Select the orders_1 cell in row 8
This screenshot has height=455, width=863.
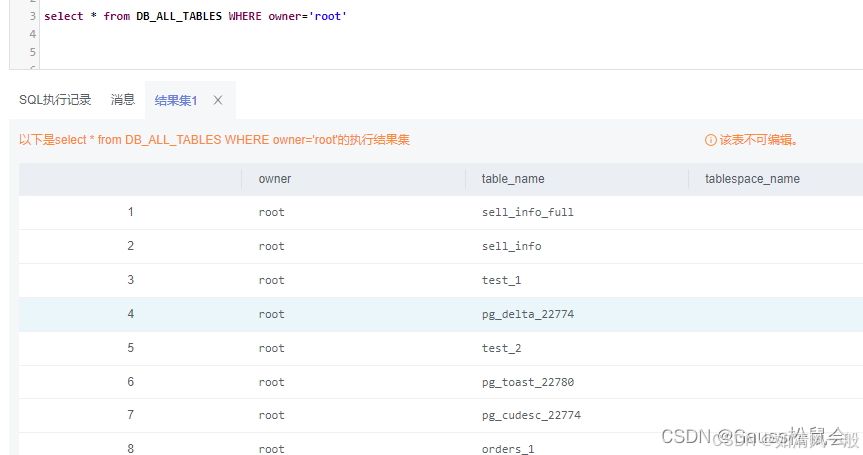tap(508, 449)
